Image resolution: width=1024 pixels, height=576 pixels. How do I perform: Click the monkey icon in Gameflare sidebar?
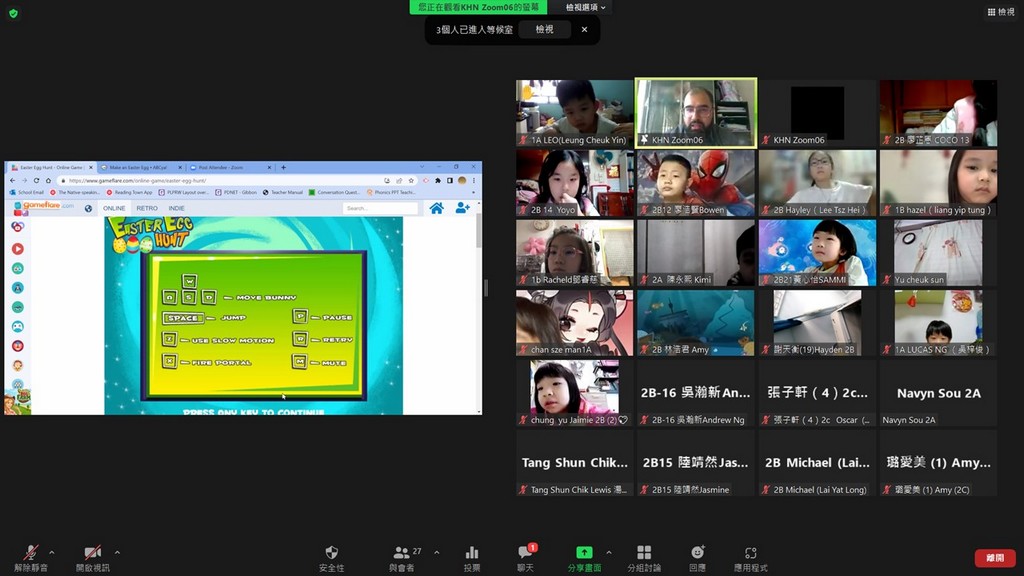[18, 366]
